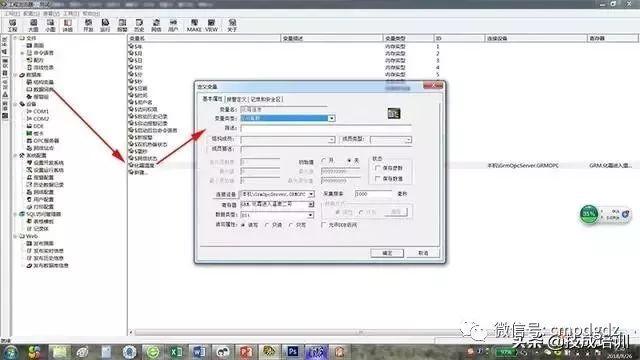
Task: Choose 读写 read-write attribute
Action: coord(244,225)
